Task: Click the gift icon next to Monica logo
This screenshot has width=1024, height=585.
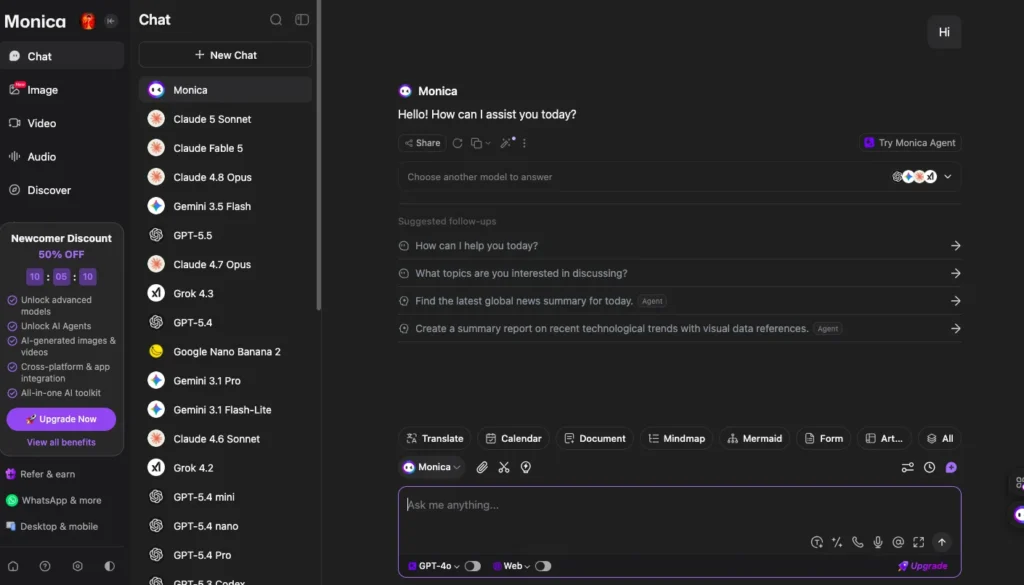Action: (88, 21)
